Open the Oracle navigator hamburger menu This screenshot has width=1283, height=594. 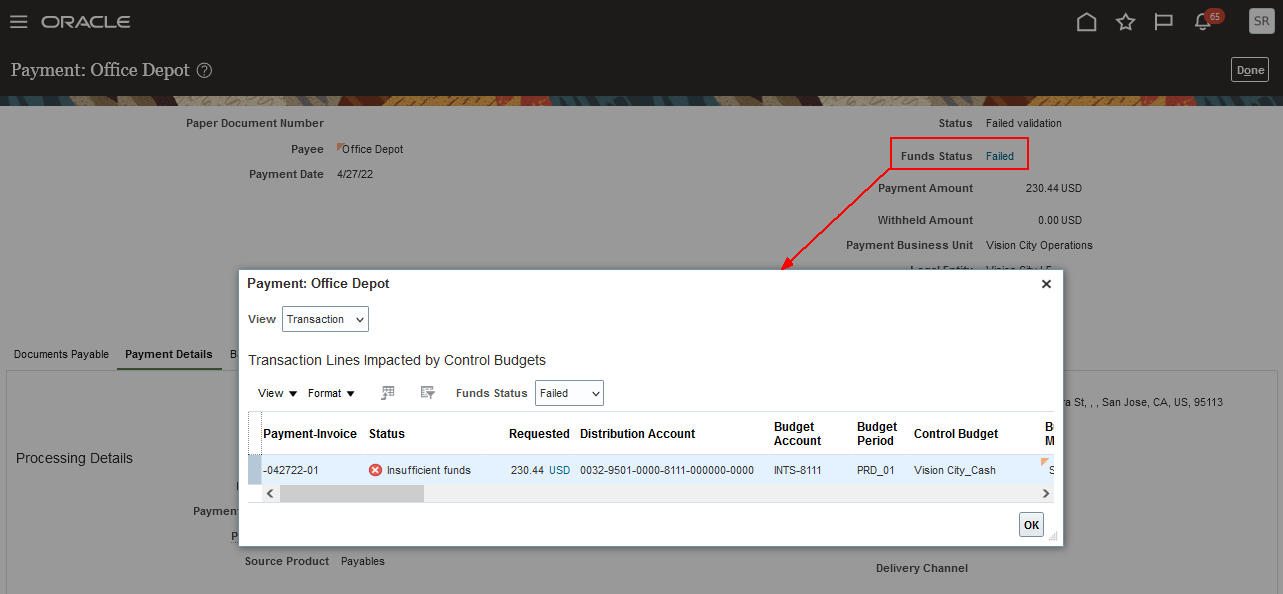coord(18,22)
